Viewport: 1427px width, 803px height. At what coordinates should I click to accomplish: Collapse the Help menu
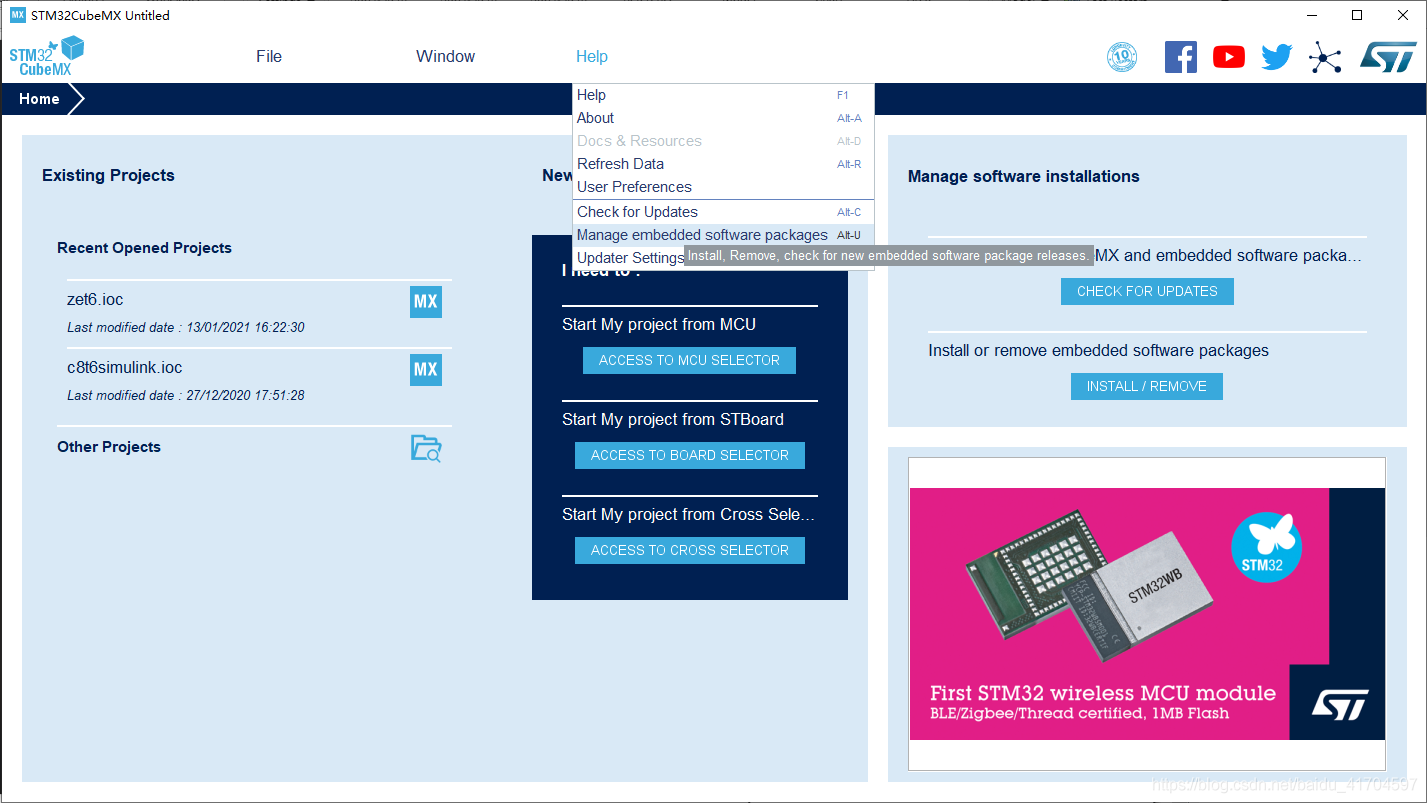[591, 57]
